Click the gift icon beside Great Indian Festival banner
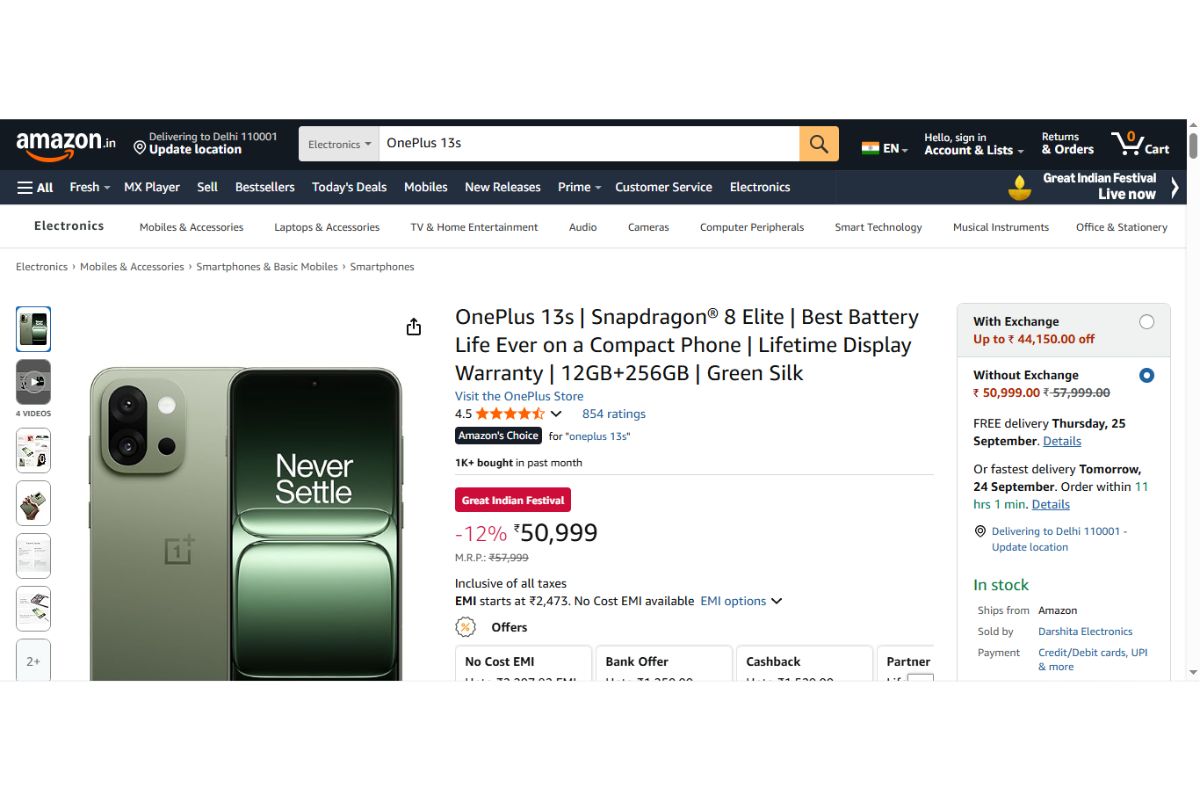This screenshot has height=800, width=1200. click(x=1019, y=187)
